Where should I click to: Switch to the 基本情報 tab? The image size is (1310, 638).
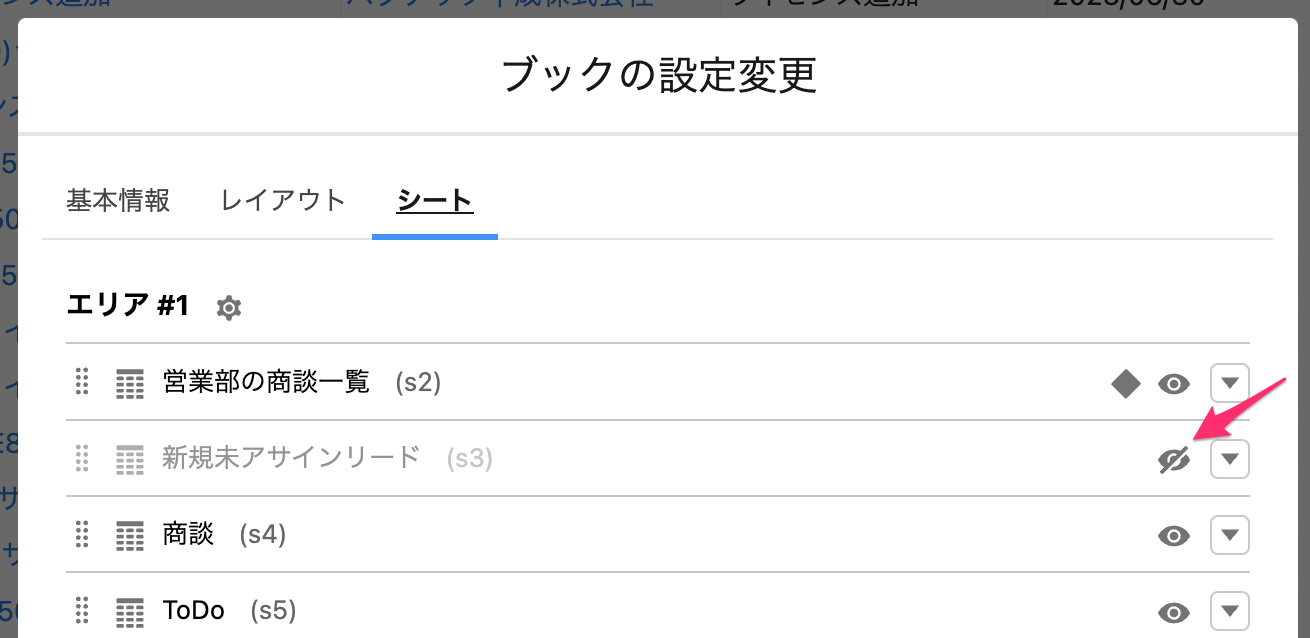[x=118, y=200]
